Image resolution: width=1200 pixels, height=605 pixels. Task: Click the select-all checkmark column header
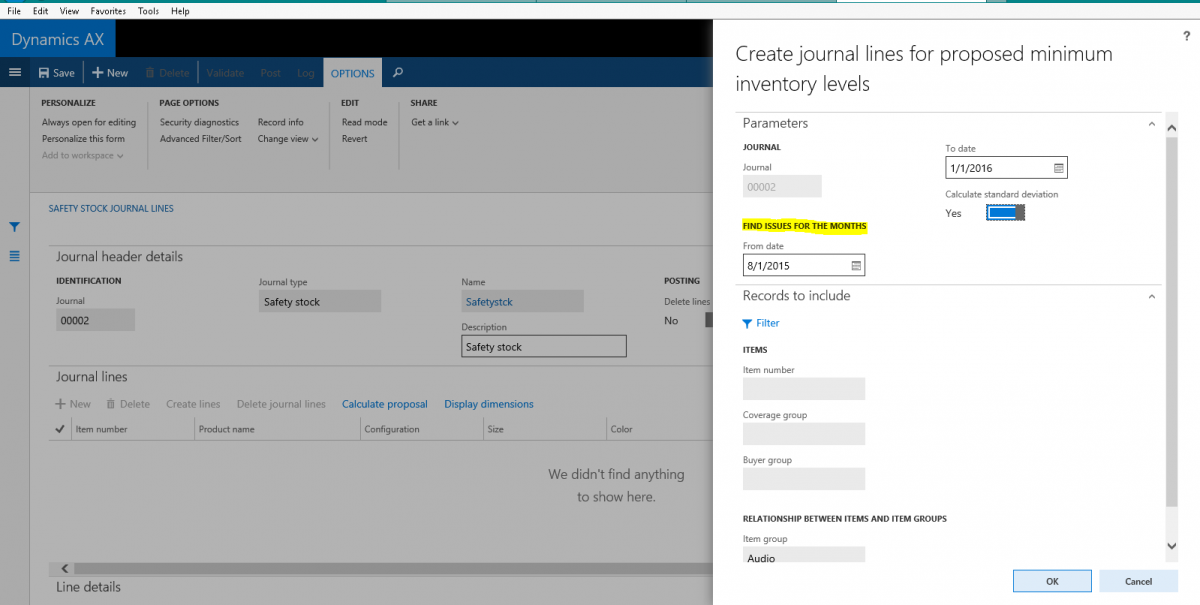pos(60,429)
